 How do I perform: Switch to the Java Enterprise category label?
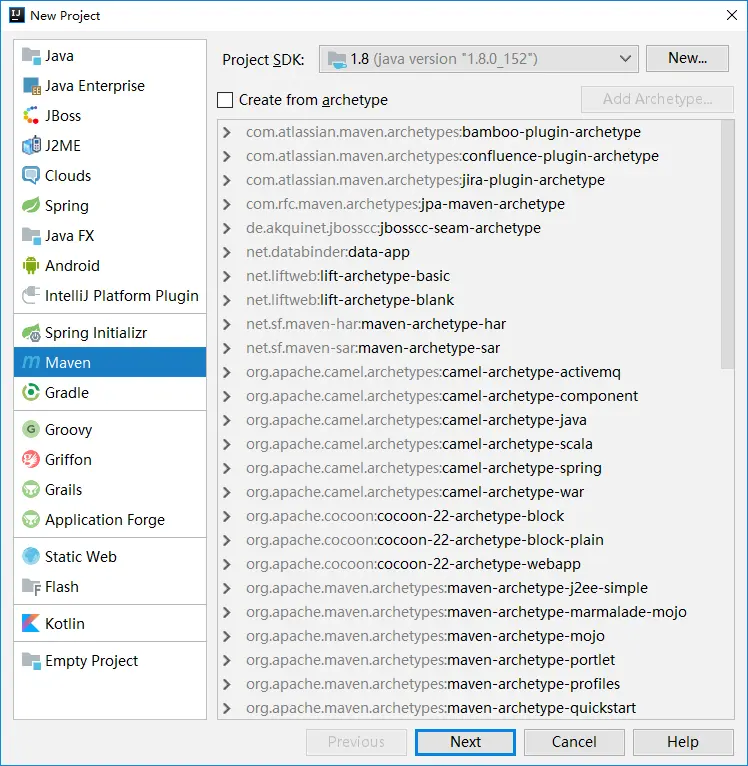95,86
